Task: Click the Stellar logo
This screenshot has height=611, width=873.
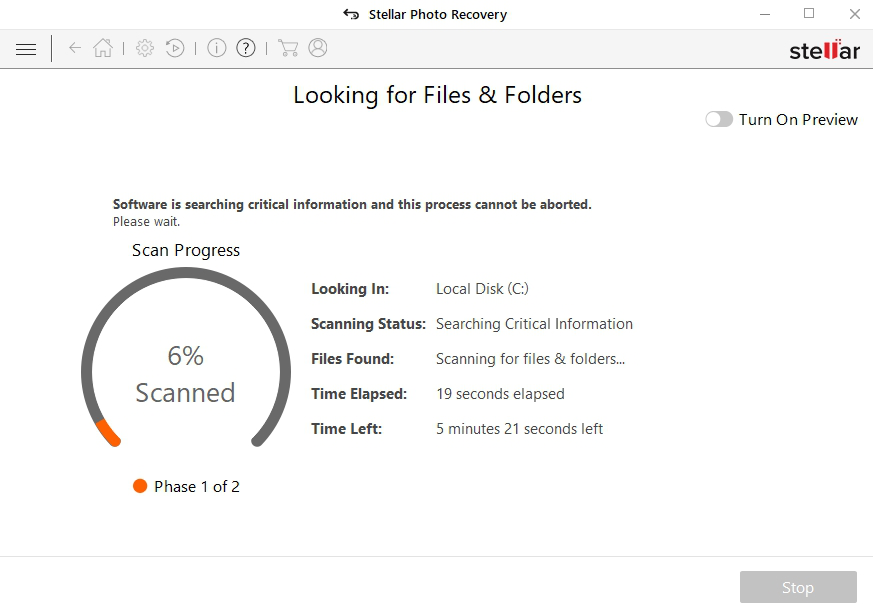Action: pyautogui.click(x=825, y=50)
